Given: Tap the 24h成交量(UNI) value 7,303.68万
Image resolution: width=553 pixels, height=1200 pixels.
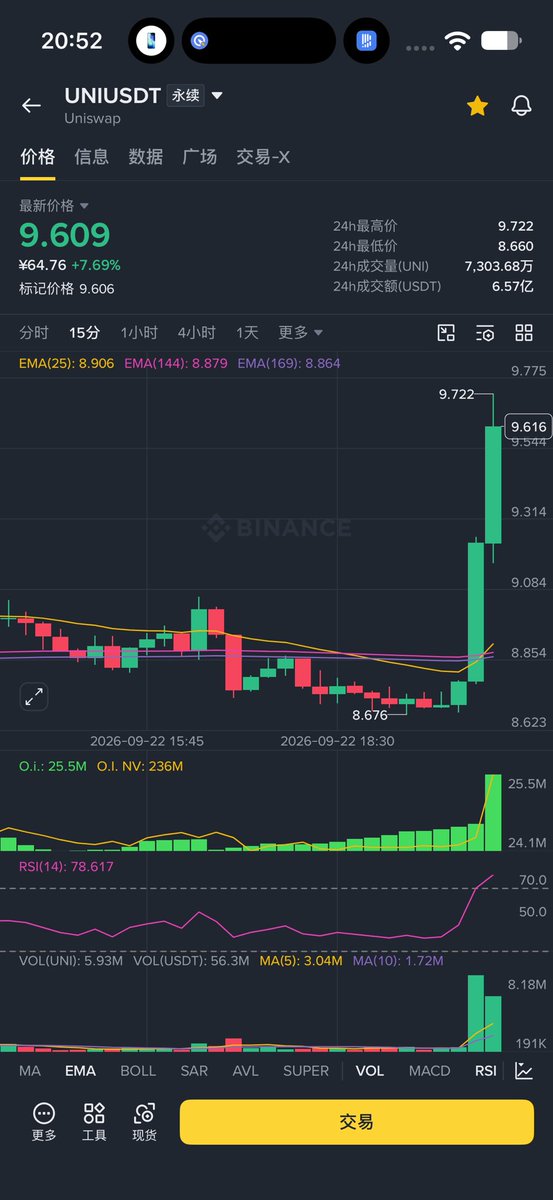Looking at the screenshot, I should (x=500, y=266).
